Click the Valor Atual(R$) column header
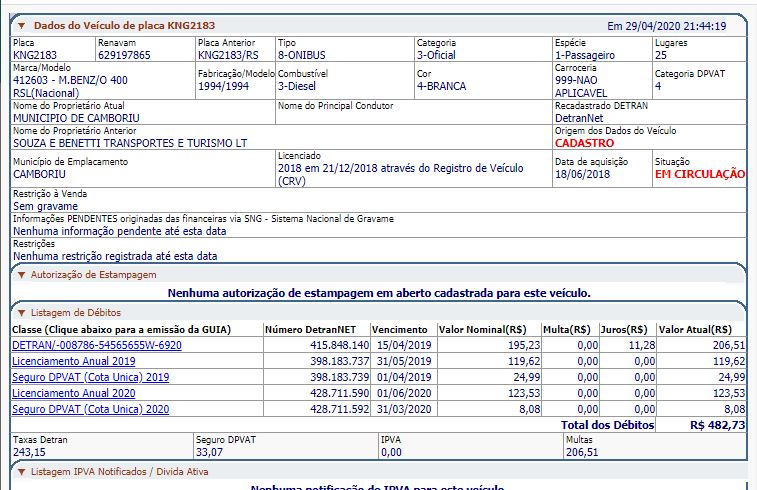The height and width of the screenshot is (490, 757). point(695,330)
